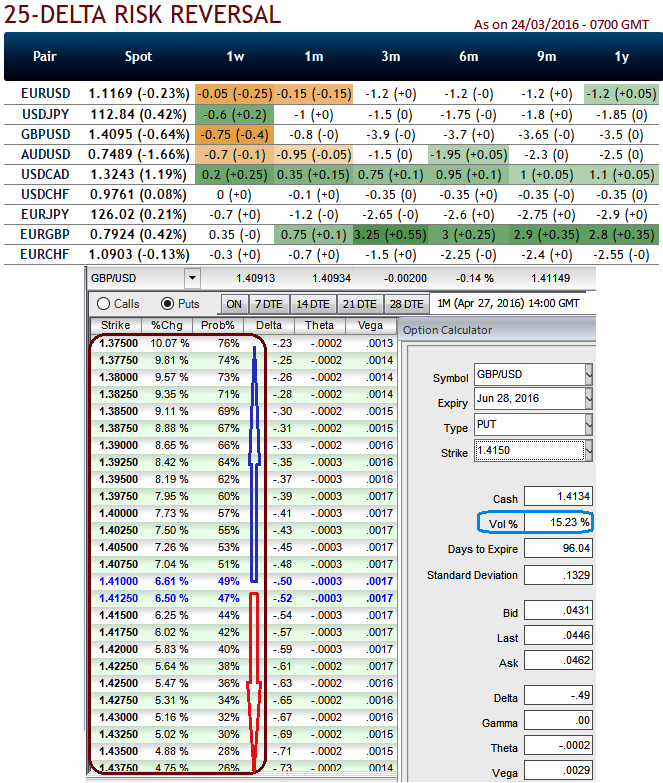Click the green USDCAD 1w cell
This screenshot has height=783, width=663.
[233, 172]
